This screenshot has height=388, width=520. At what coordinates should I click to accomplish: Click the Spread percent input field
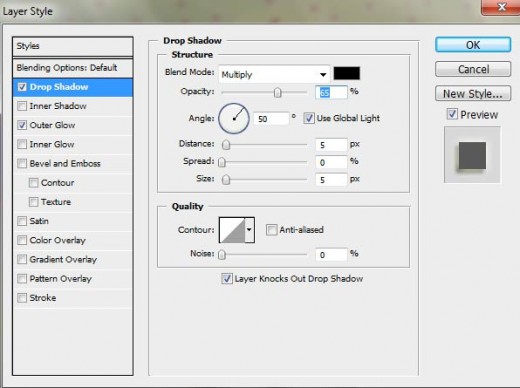point(331,162)
